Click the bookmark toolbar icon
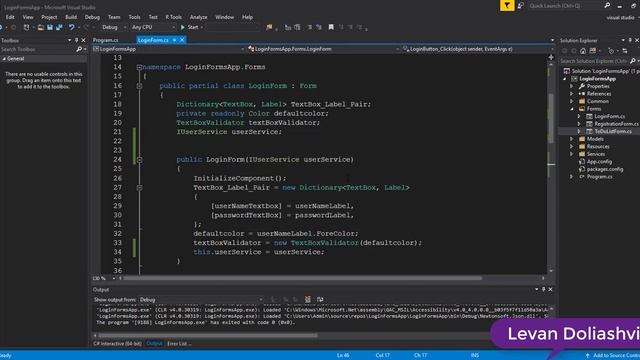Screen dimensions: 640x360 (331, 27)
